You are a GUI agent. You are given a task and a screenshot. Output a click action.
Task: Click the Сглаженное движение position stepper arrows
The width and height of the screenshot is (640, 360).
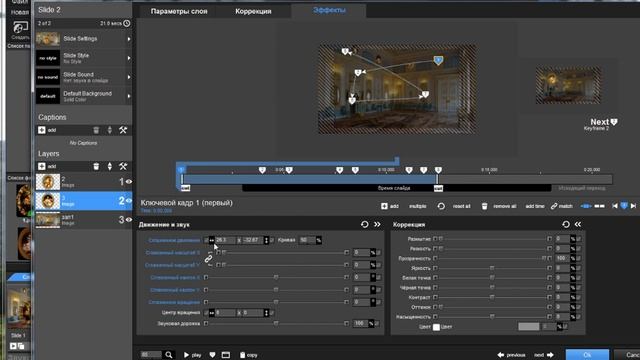[x=266, y=240]
